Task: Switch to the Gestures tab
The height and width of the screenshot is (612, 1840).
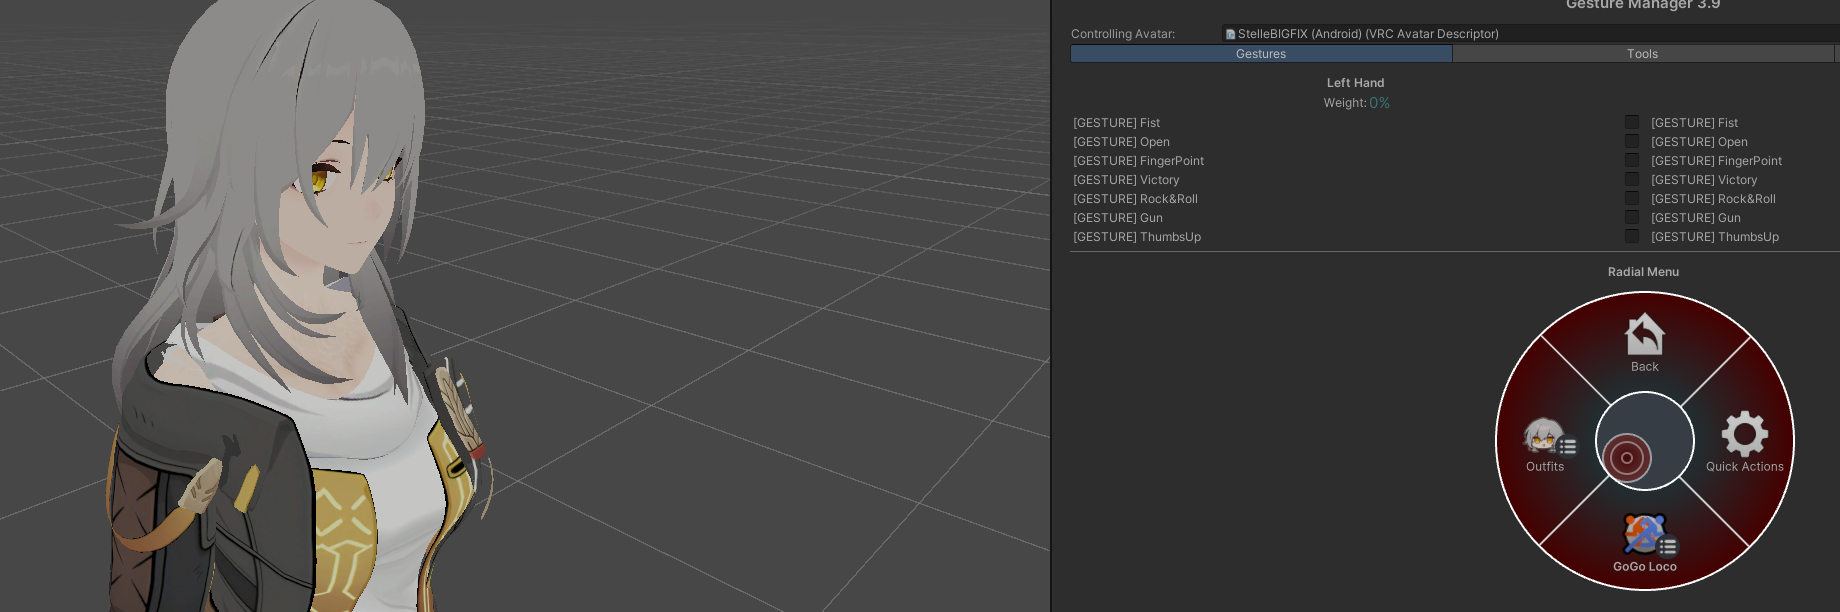Action: click(1261, 54)
